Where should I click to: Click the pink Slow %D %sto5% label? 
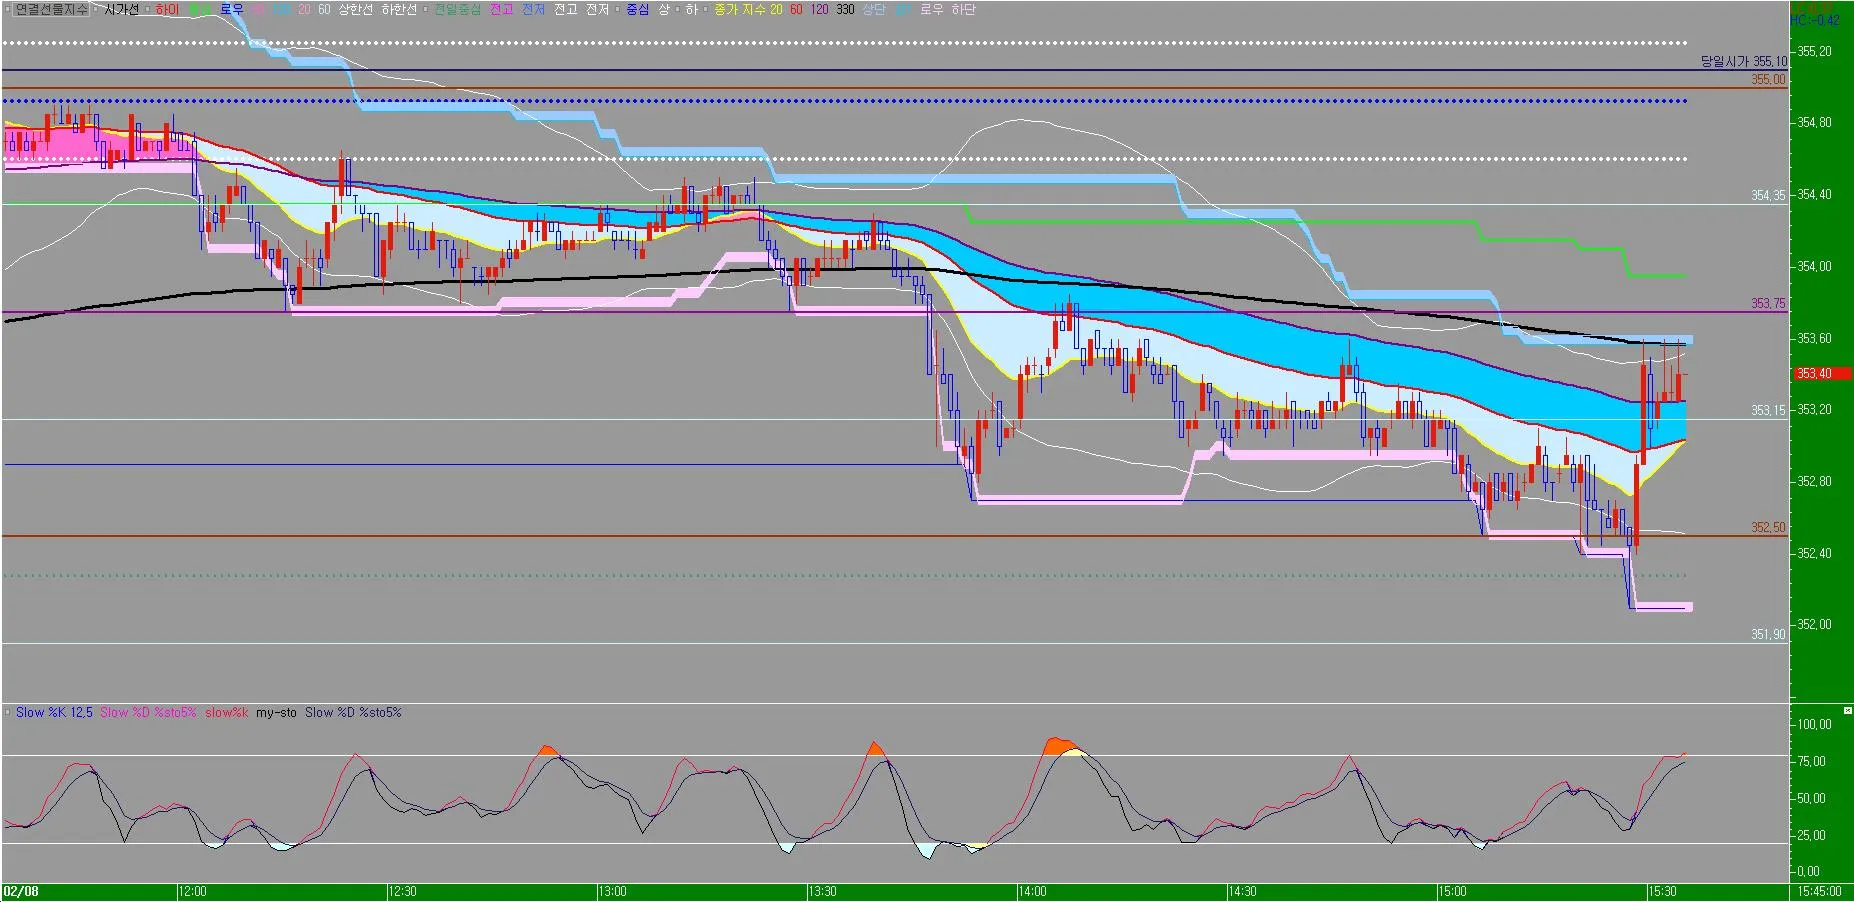coord(148,712)
